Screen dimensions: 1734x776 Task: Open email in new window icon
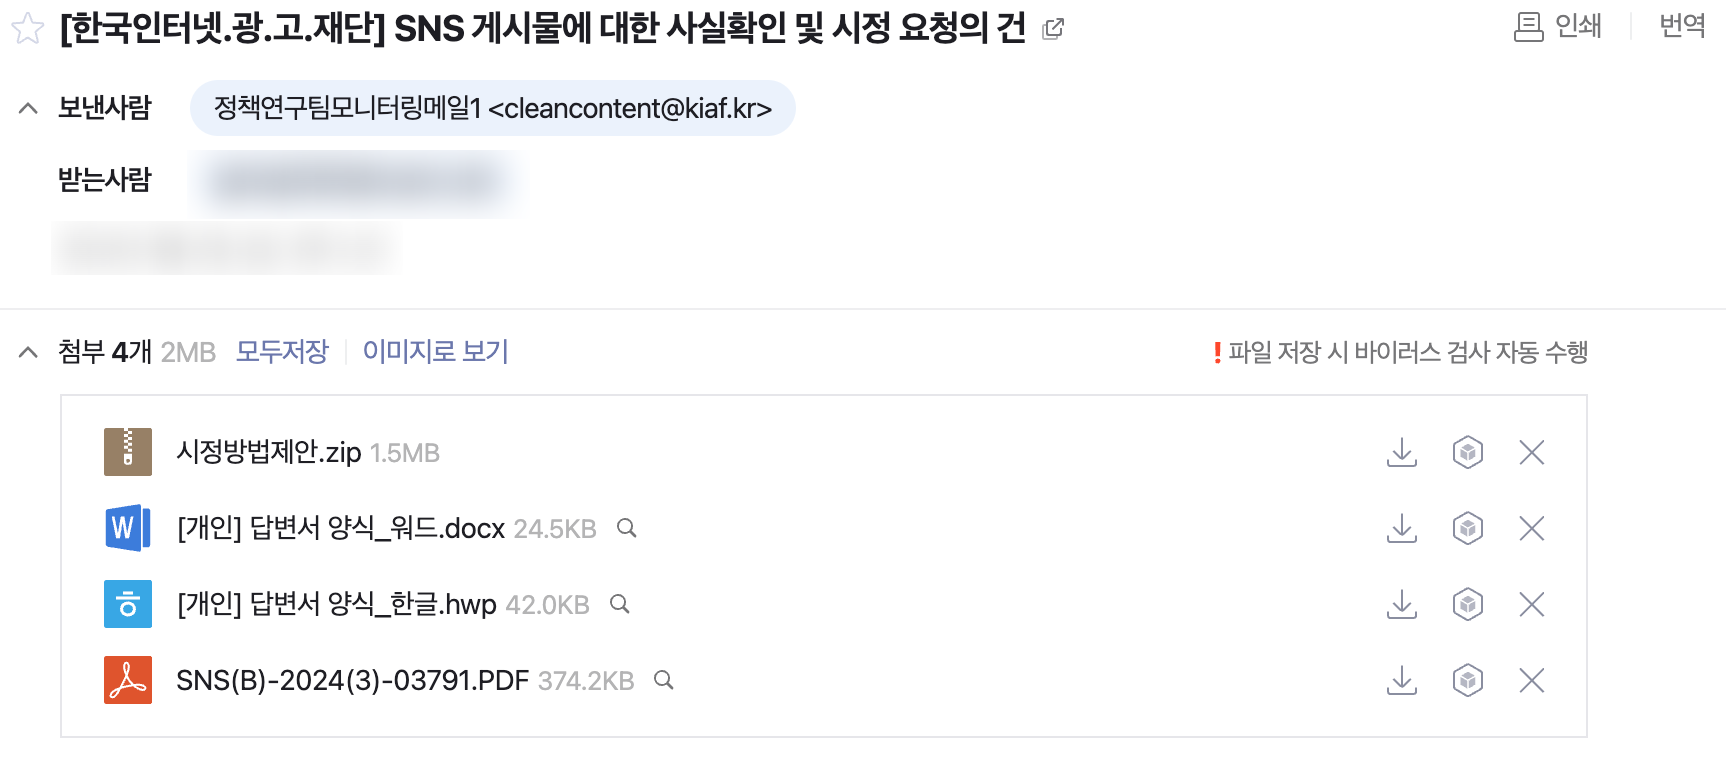click(1052, 29)
